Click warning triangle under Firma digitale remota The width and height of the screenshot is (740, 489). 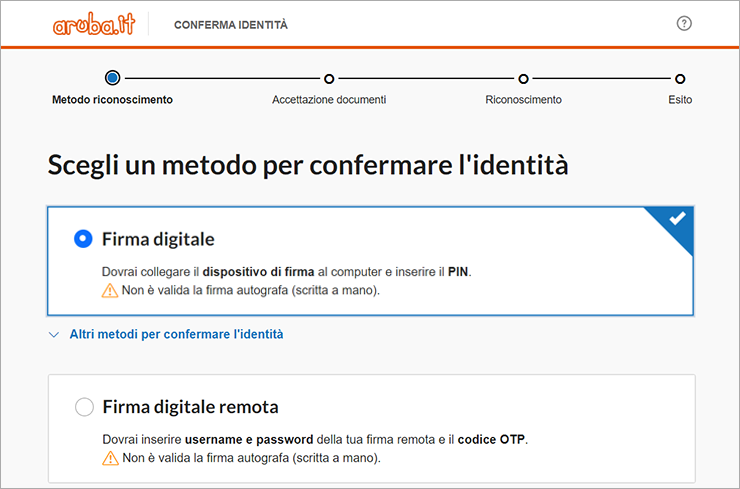110,458
